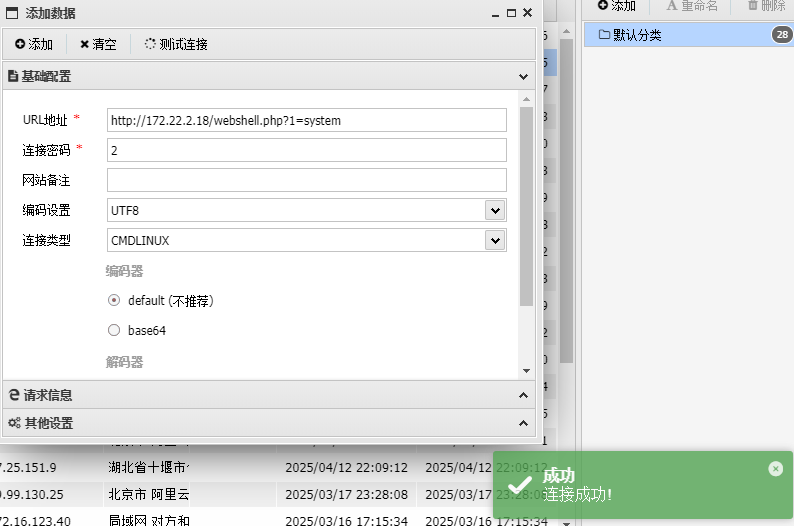Select the 默认分类 category with 28 badge
Viewport: 794px width, 526px height.
(680, 35)
